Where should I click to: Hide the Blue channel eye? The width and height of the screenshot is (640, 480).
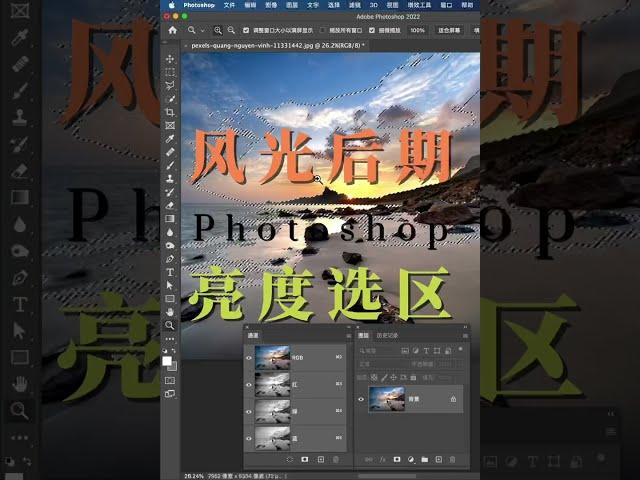tap(249, 438)
